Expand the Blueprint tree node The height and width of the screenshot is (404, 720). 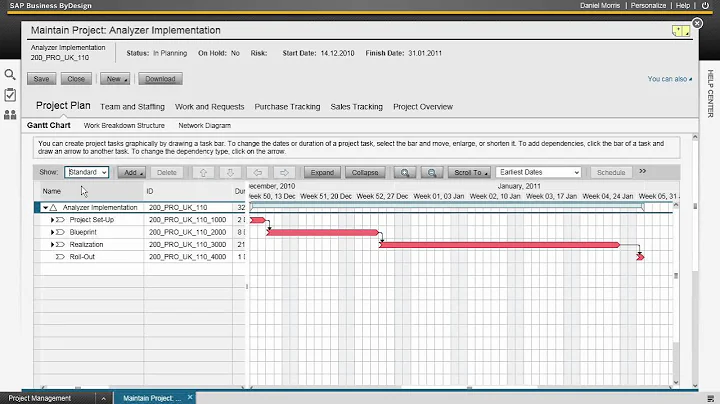[52, 232]
